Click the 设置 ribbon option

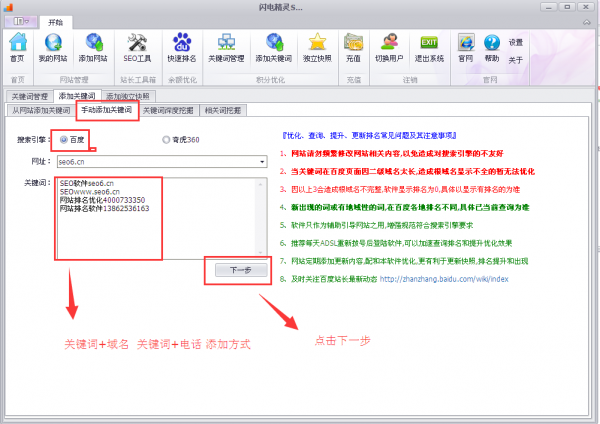[x=515, y=42]
